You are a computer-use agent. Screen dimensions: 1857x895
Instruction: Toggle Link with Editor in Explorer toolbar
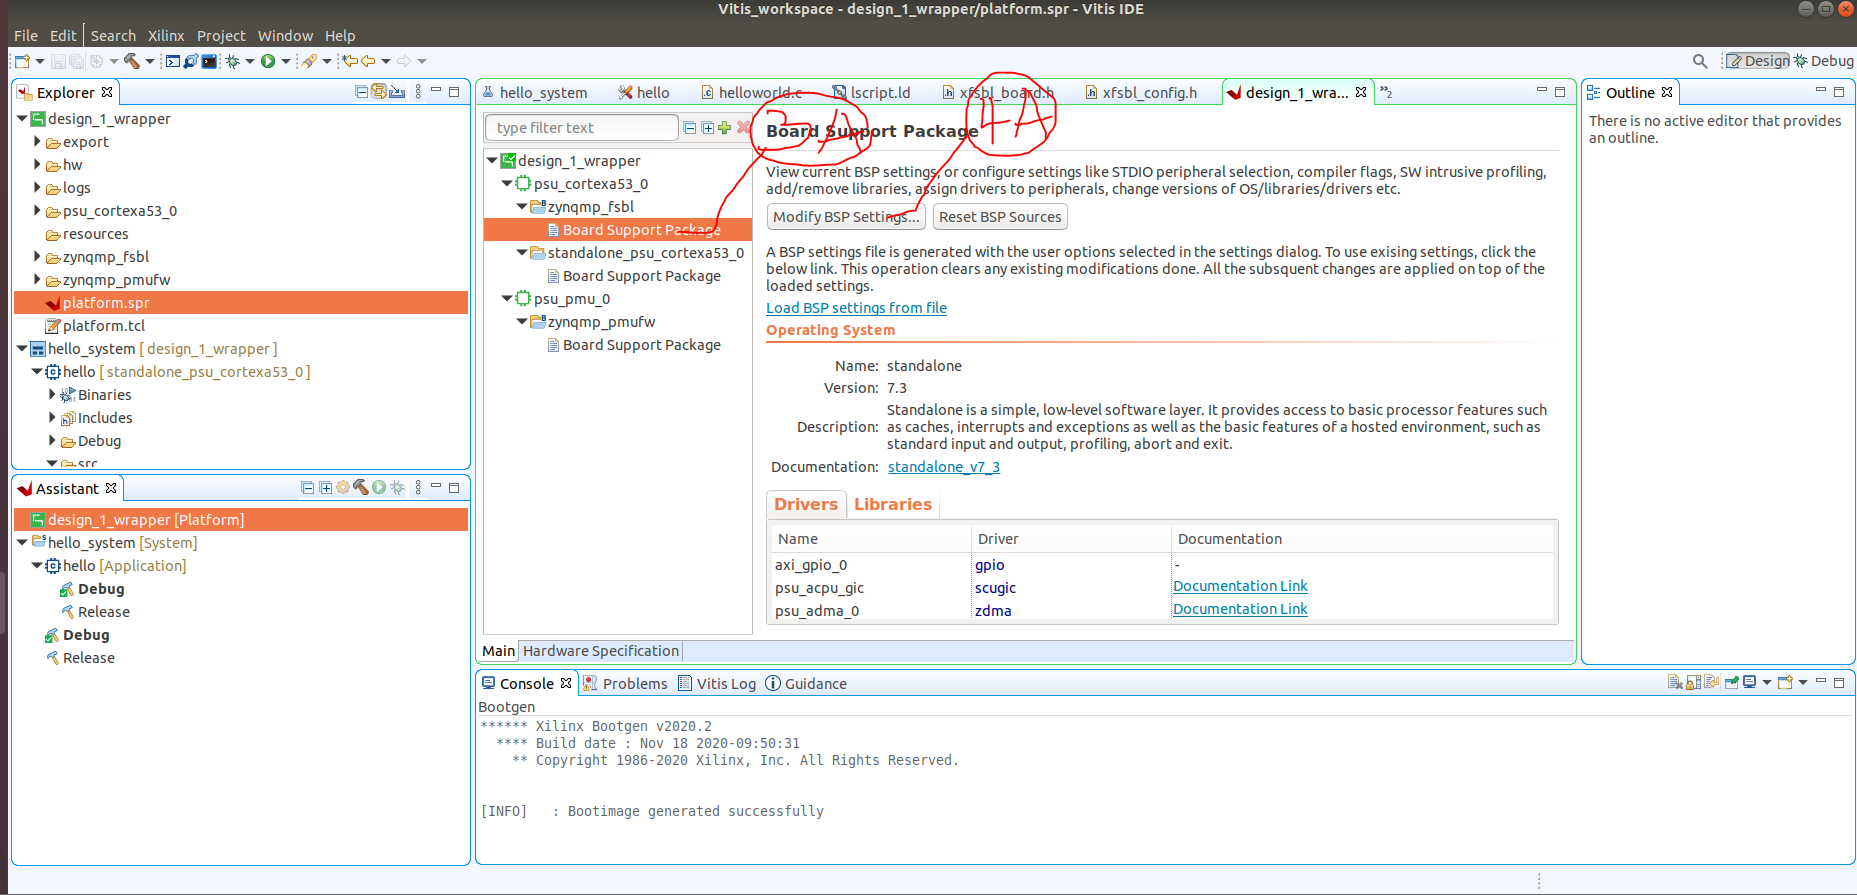(379, 92)
